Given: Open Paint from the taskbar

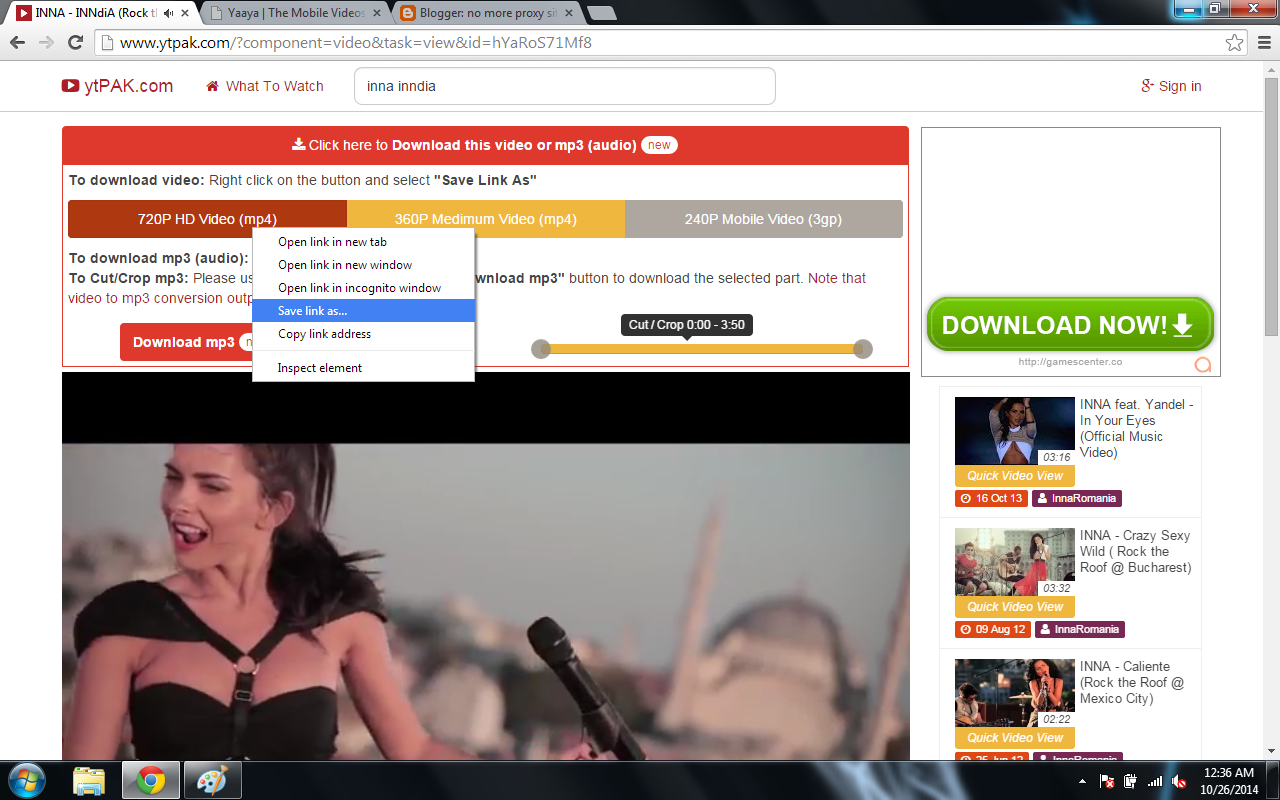Looking at the screenshot, I should pyautogui.click(x=211, y=780).
